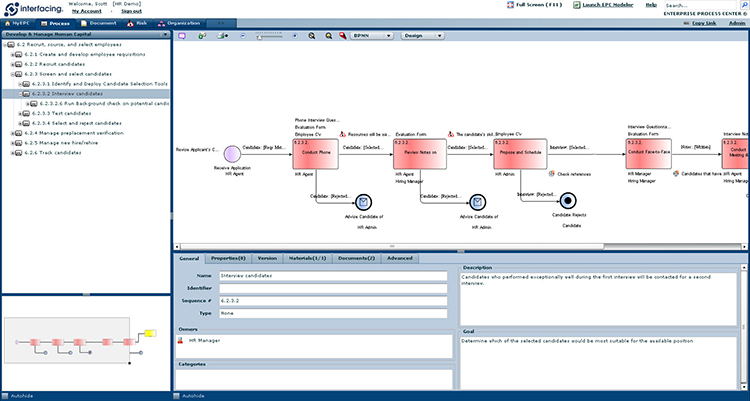Click the zoom out minus button
The width and height of the screenshot is (750, 401).
click(x=243, y=36)
